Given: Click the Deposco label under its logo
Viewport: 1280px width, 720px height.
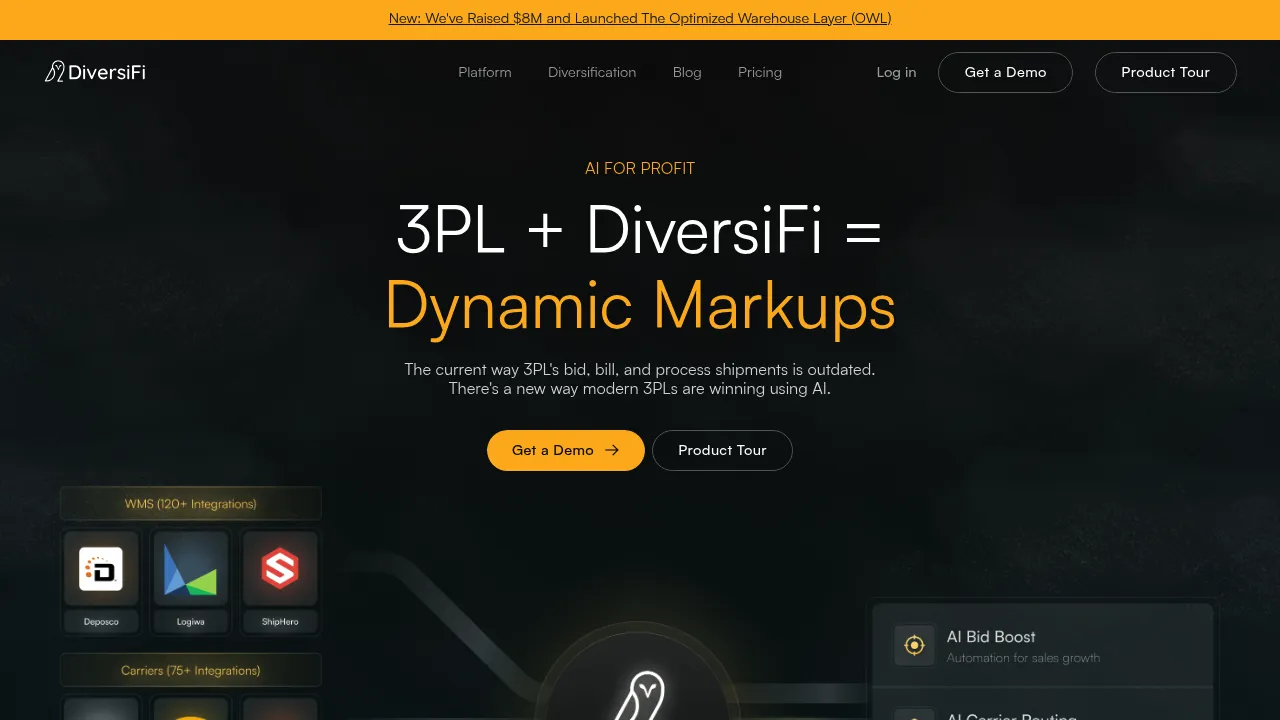Looking at the screenshot, I should pos(101,622).
